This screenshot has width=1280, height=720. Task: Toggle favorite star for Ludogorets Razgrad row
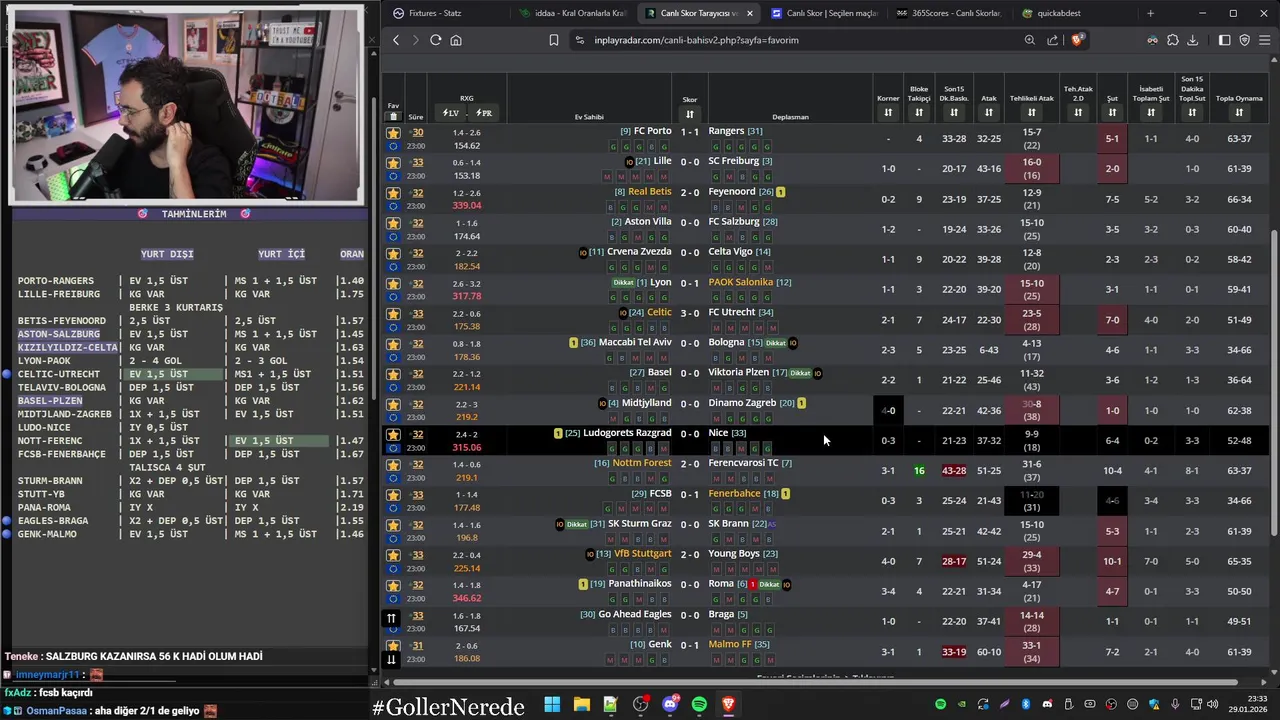tap(393, 434)
